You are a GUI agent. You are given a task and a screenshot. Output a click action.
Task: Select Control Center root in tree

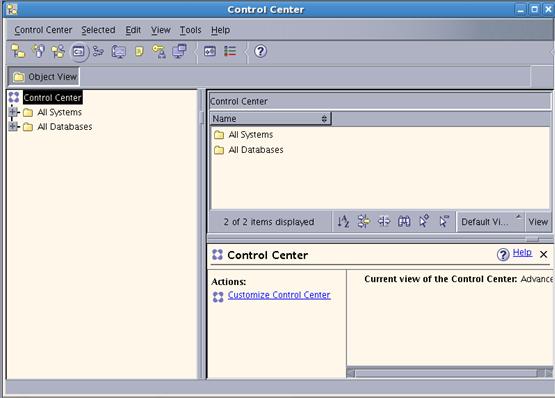point(52,98)
